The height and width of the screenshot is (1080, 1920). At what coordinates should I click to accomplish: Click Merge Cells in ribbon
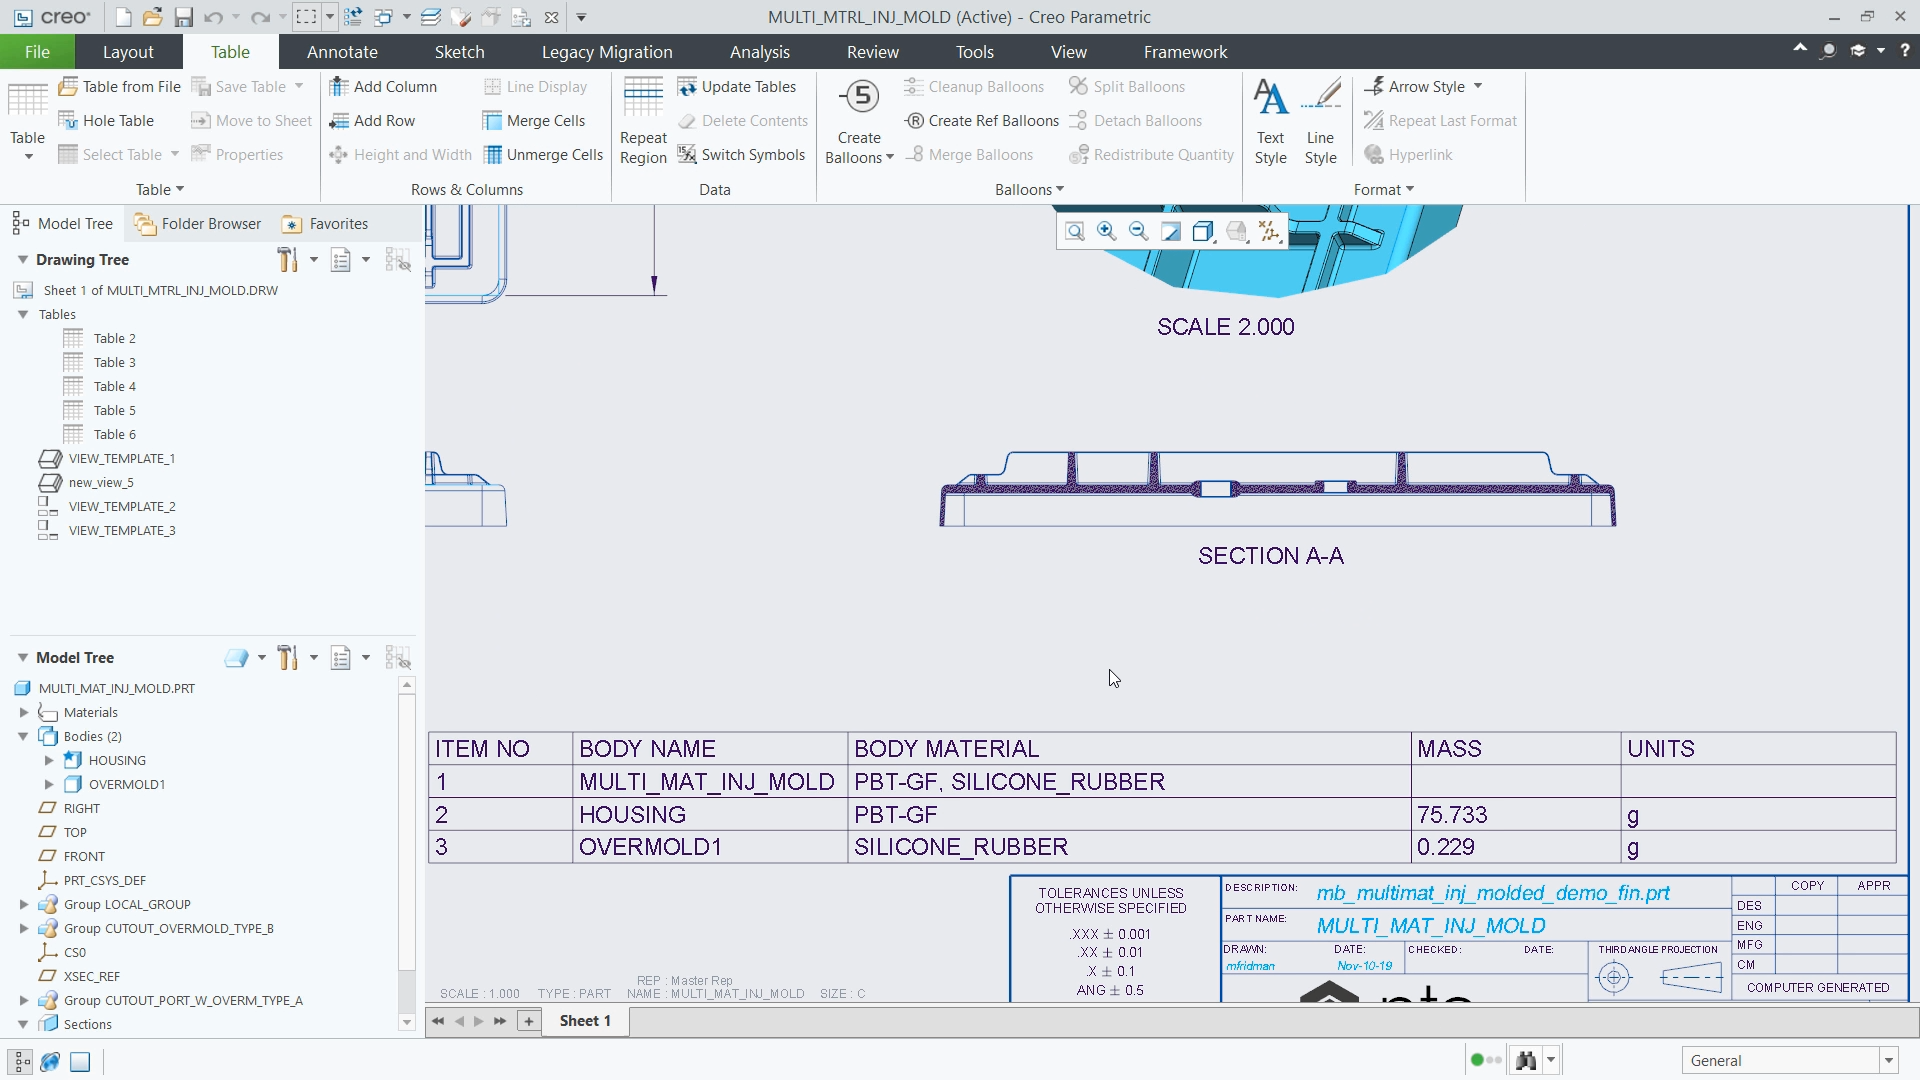[534, 121]
